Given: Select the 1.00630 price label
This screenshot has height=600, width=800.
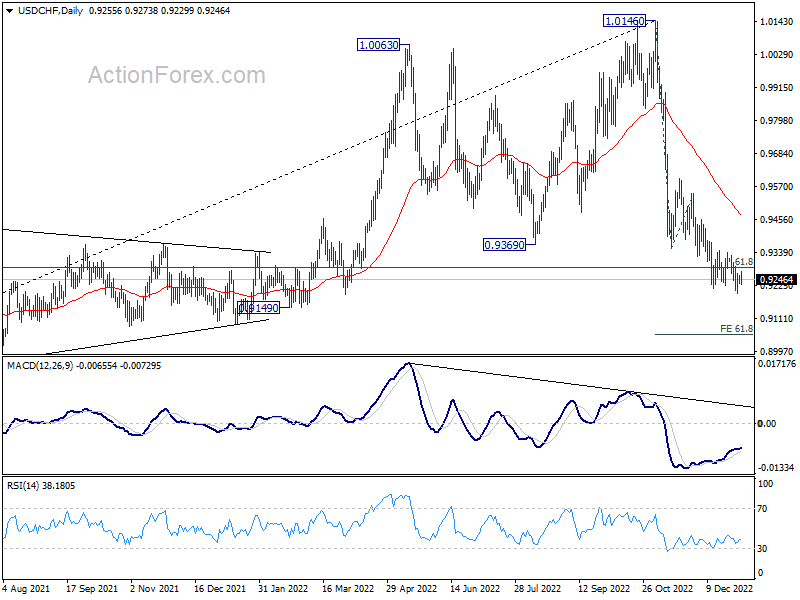Looking at the screenshot, I should coord(379,45).
